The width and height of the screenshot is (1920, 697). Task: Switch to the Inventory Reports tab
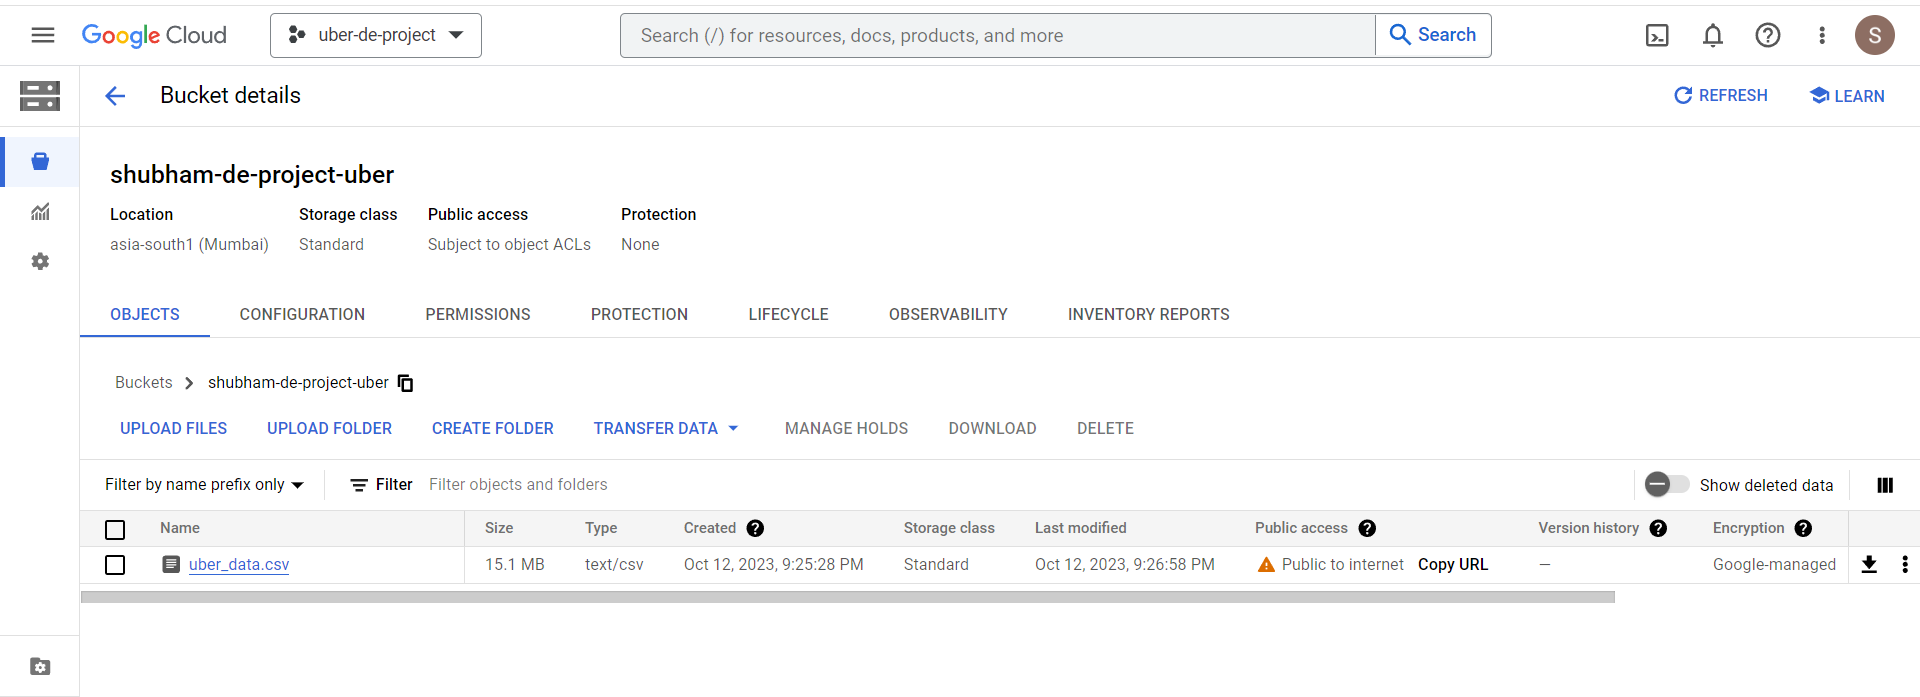[x=1148, y=314]
